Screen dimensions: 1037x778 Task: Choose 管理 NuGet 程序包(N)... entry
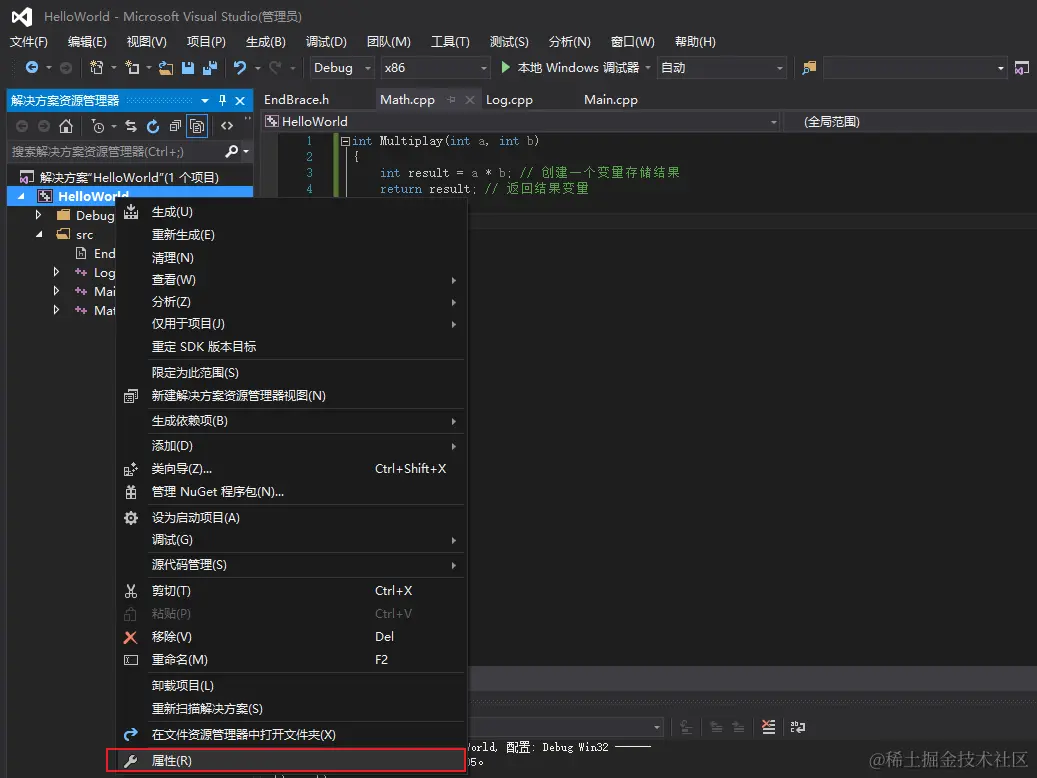[x=291, y=492]
